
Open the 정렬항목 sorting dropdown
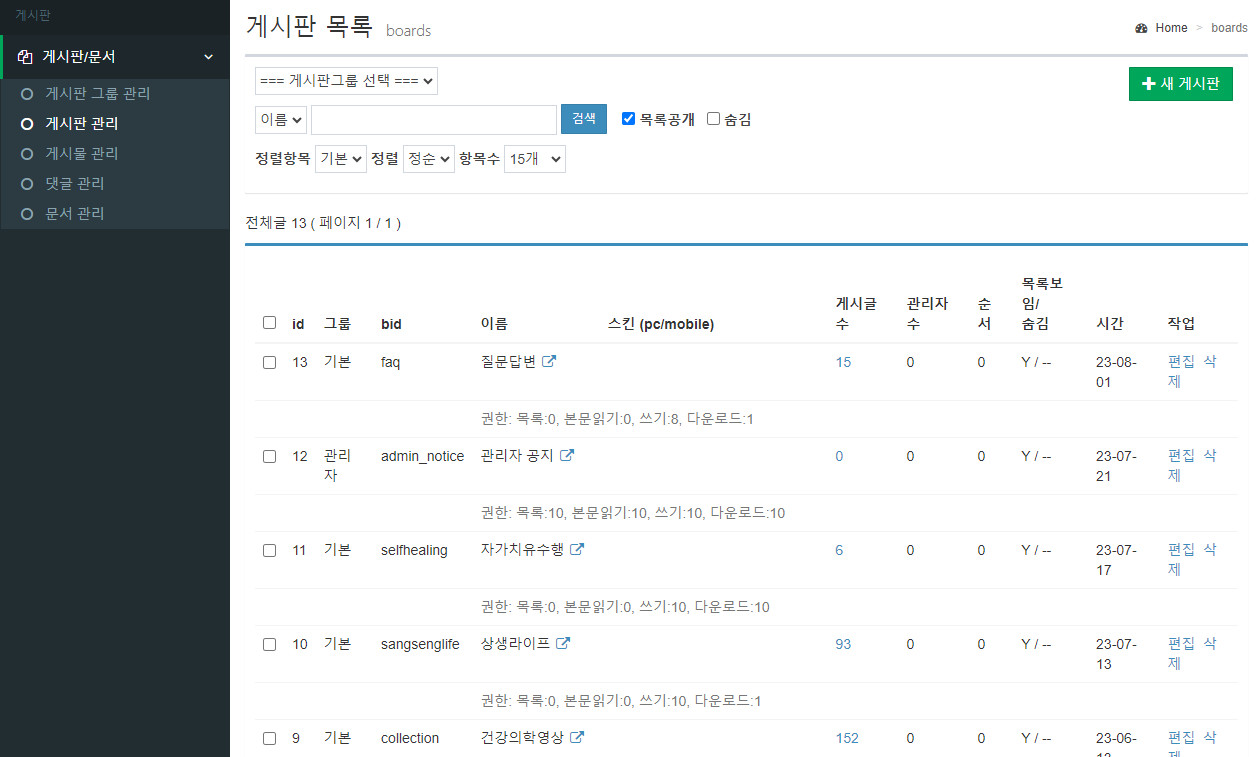(x=340, y=158)
